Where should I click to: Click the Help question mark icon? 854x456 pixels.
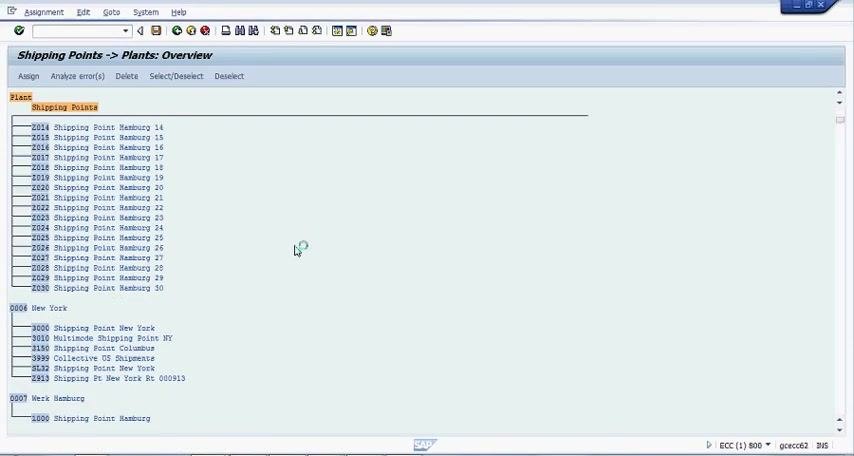(372, 31)
